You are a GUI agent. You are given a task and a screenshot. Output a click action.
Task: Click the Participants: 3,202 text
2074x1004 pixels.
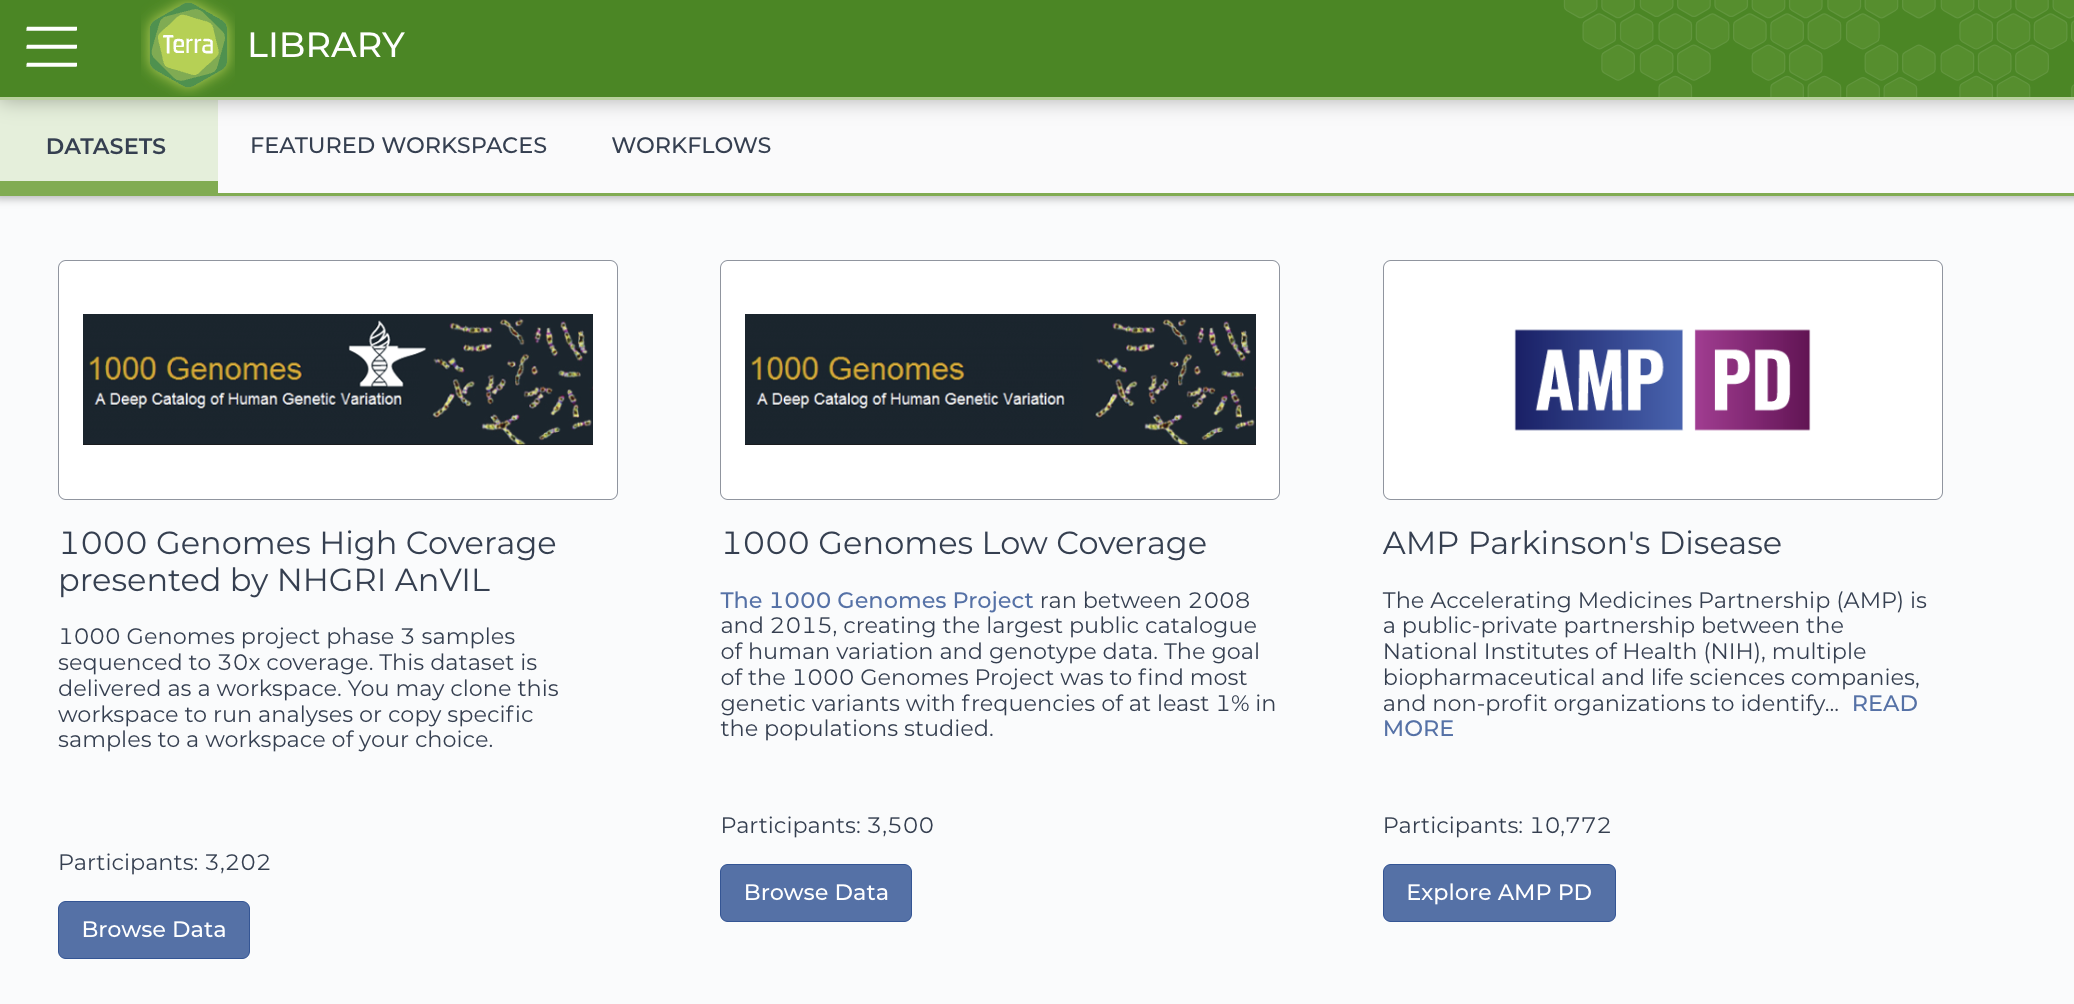pos(164,862)
